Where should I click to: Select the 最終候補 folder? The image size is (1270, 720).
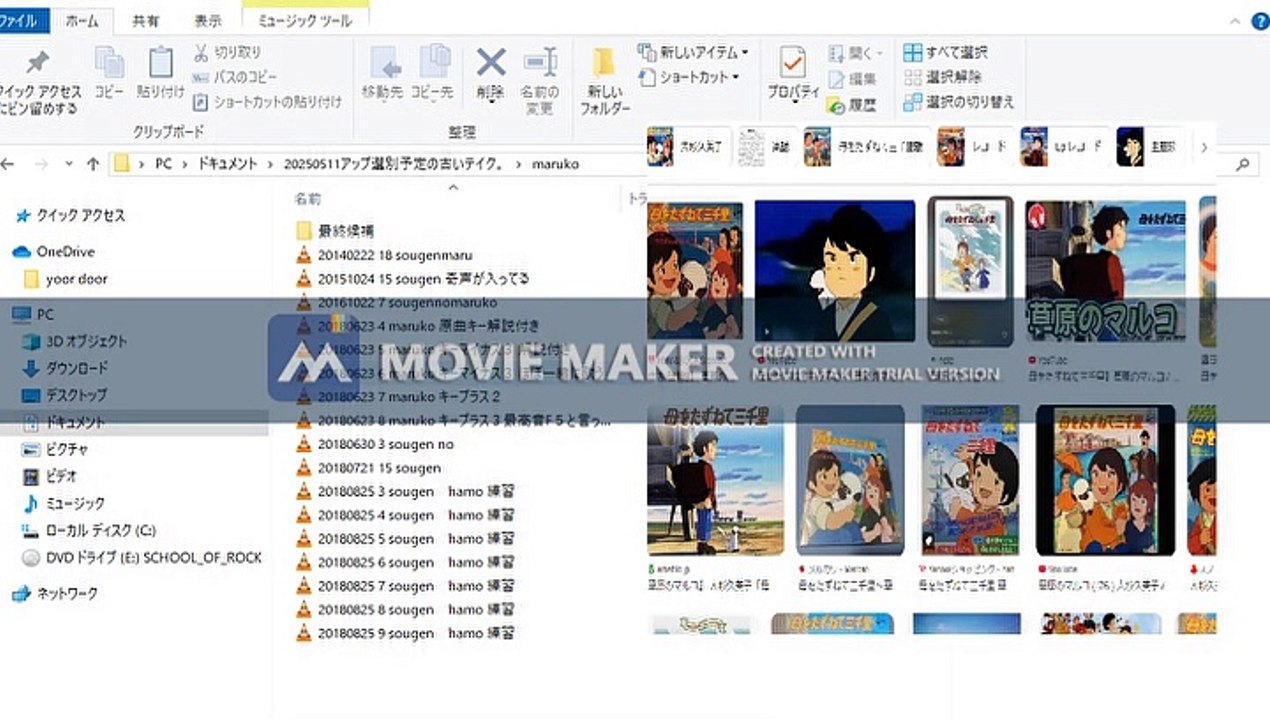pos(336,231)
